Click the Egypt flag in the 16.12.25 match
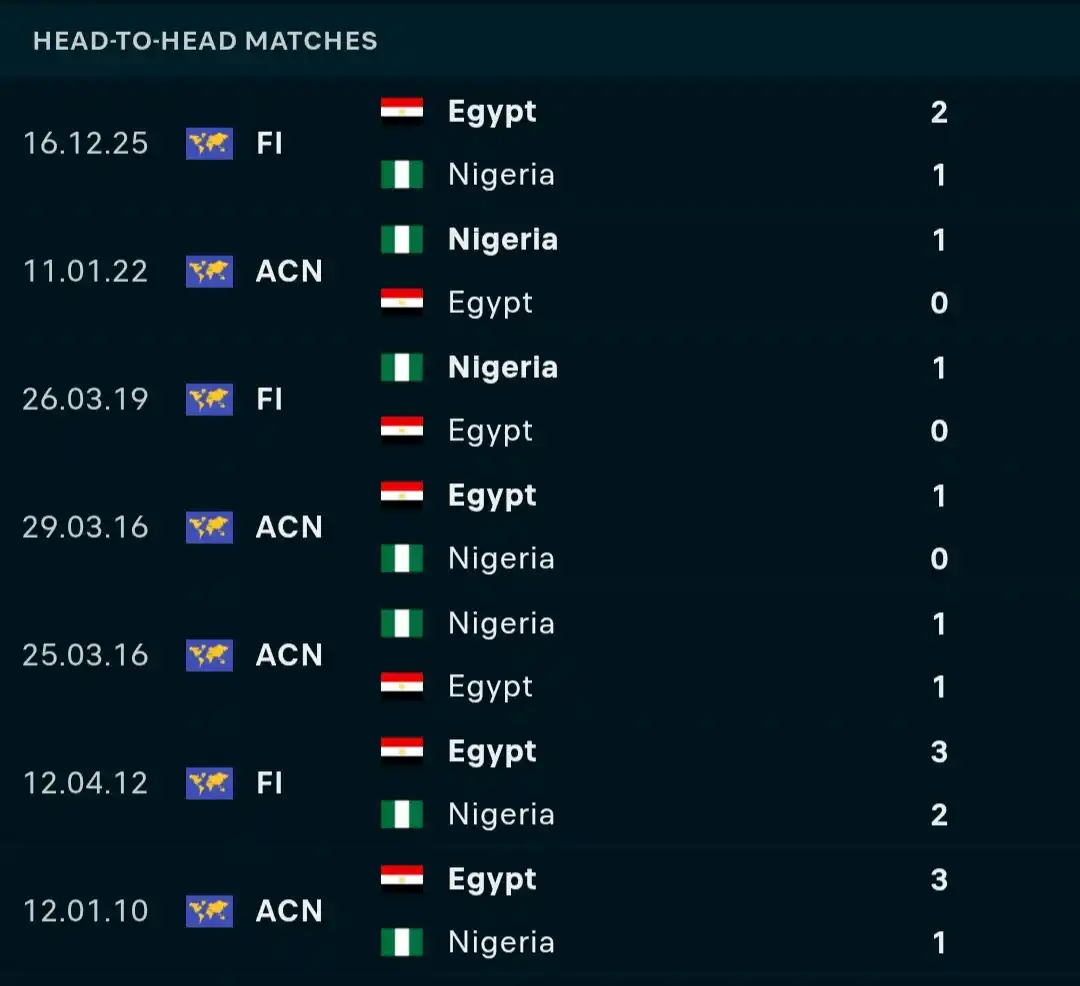1080x986 pixels. (x=402, y=111)
